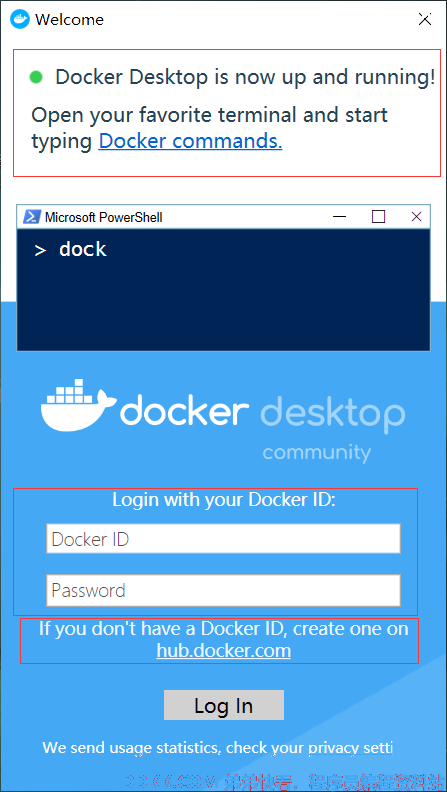Open the Docker commands link
This screenshot has height=792, width=447.
tap(190, 141)
